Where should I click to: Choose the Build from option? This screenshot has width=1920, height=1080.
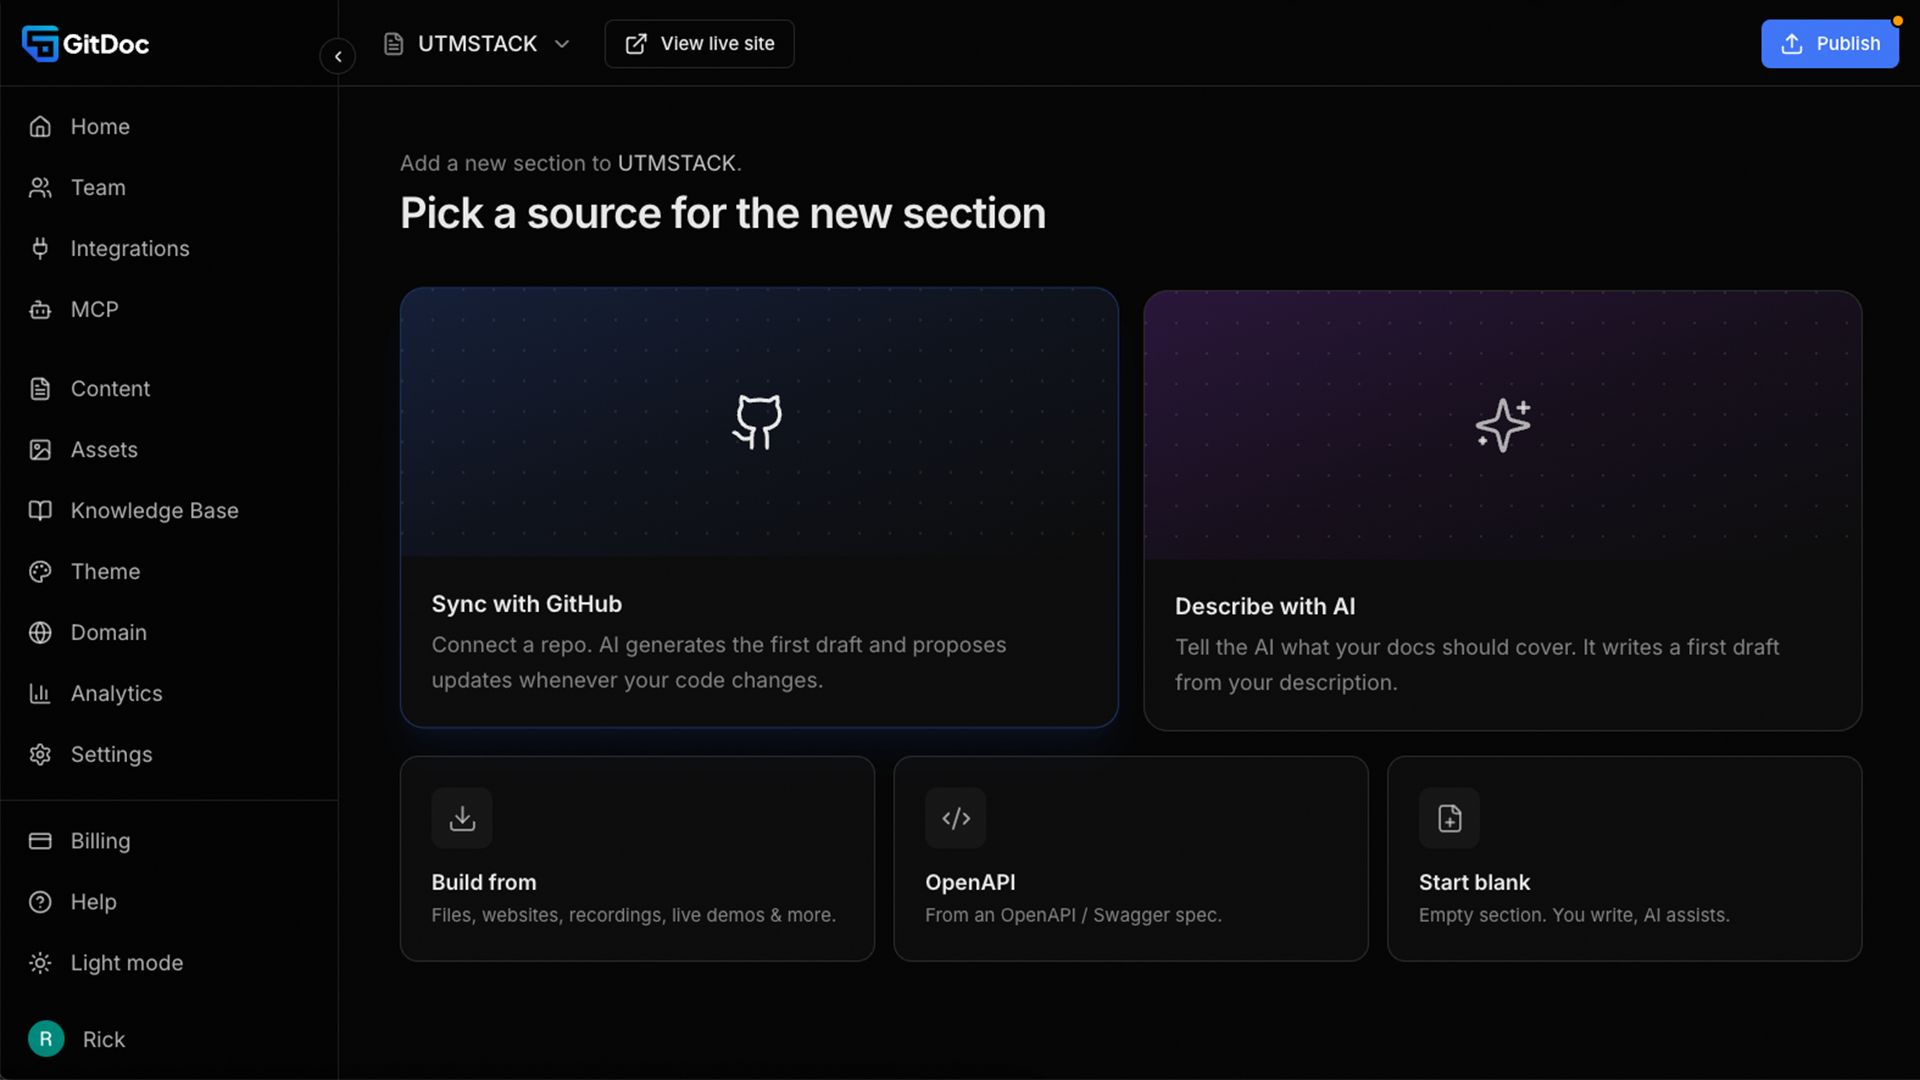(637, 859)
